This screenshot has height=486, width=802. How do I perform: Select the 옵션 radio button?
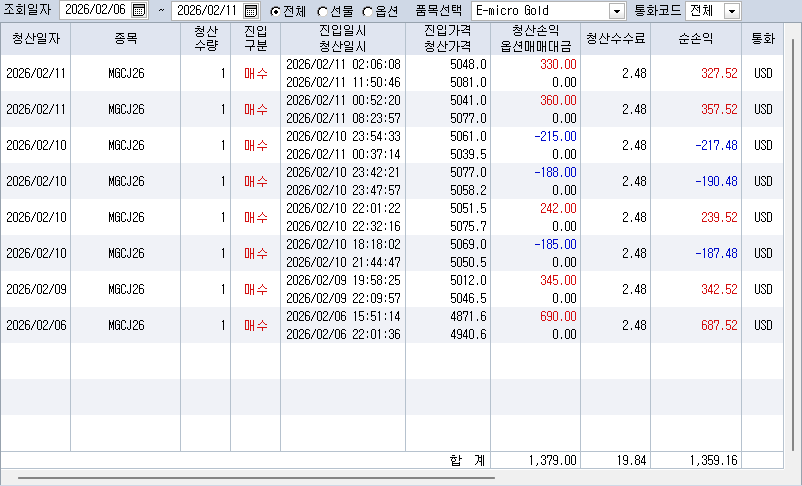(367, 11)
